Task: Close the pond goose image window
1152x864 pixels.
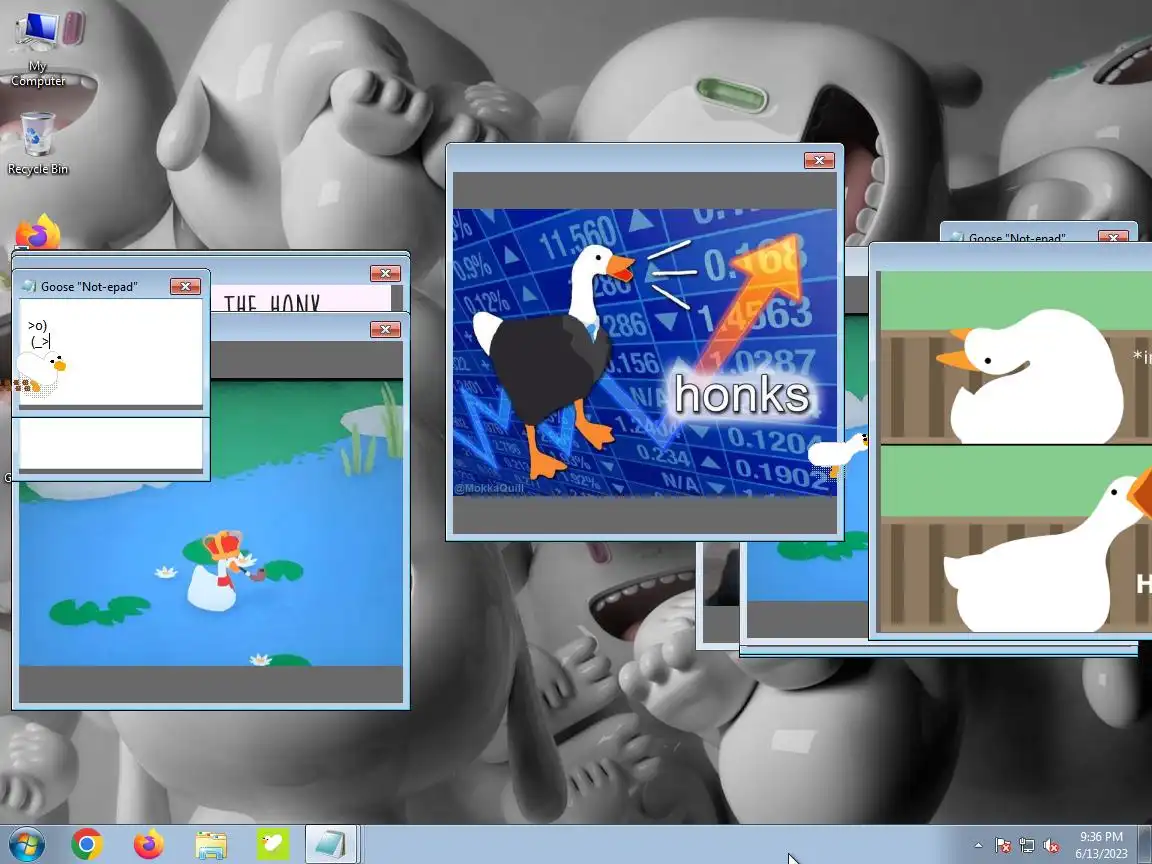Action: click(385, 329)
